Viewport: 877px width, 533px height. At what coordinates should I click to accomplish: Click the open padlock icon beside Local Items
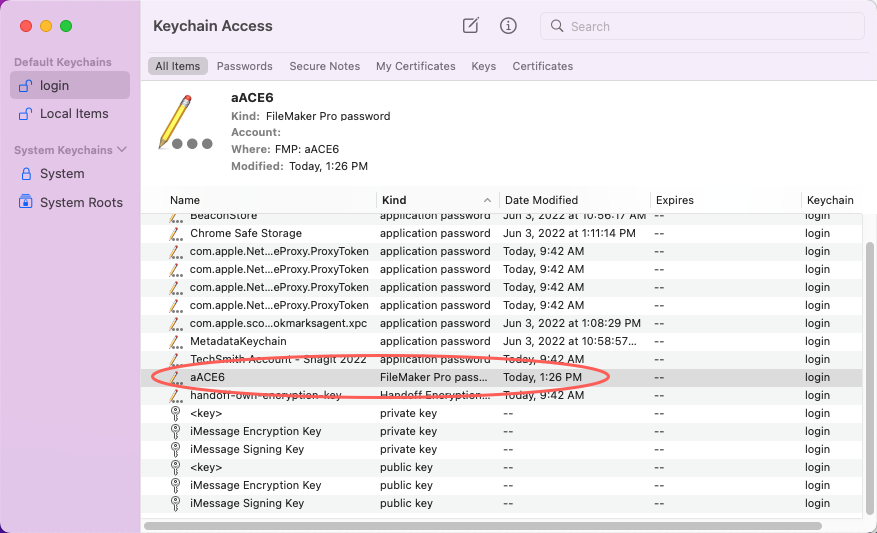[26, 114]
